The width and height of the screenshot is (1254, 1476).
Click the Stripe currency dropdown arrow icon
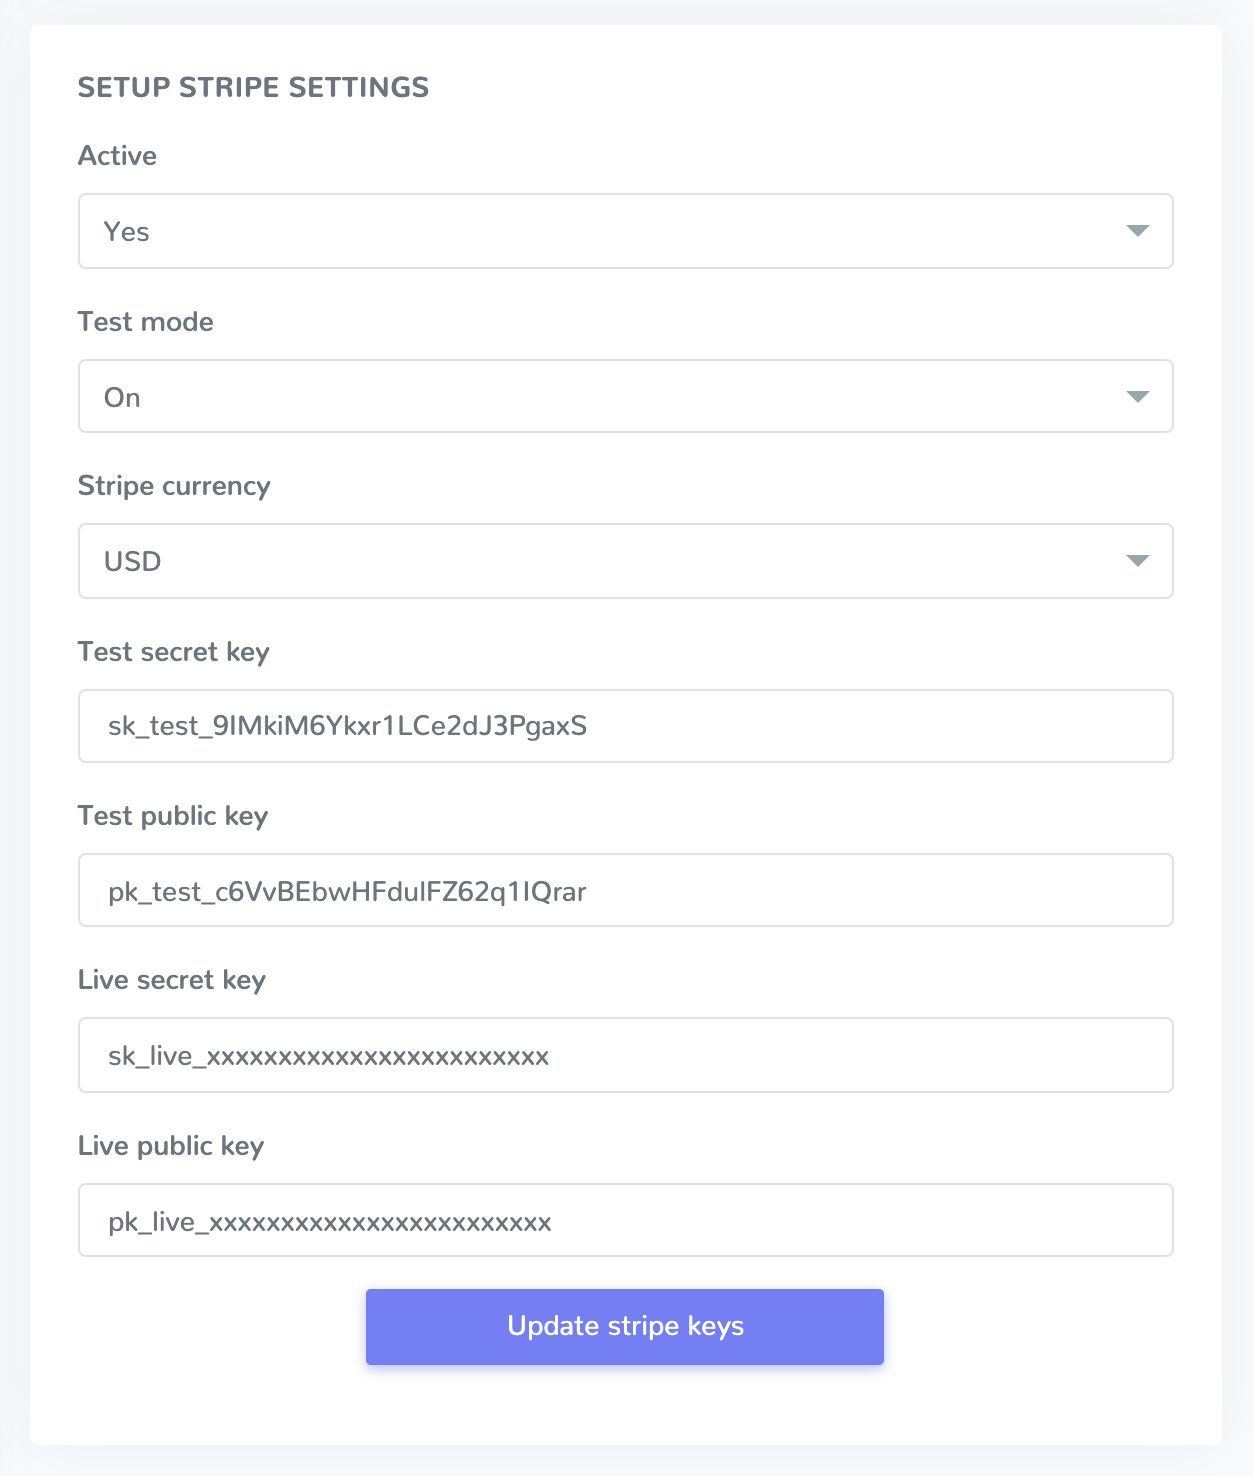pyautogui.click(x=1137, y=561)
